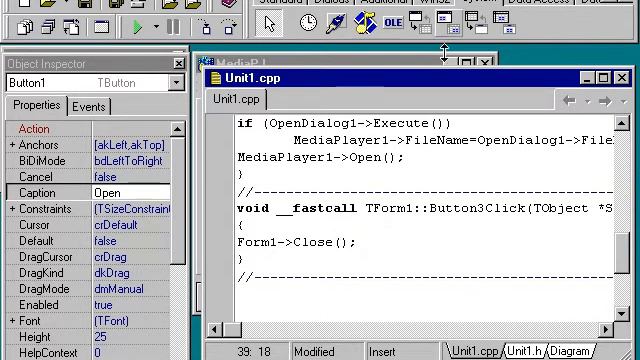Expand the Font property
The image size is (640, 360).
12,321
